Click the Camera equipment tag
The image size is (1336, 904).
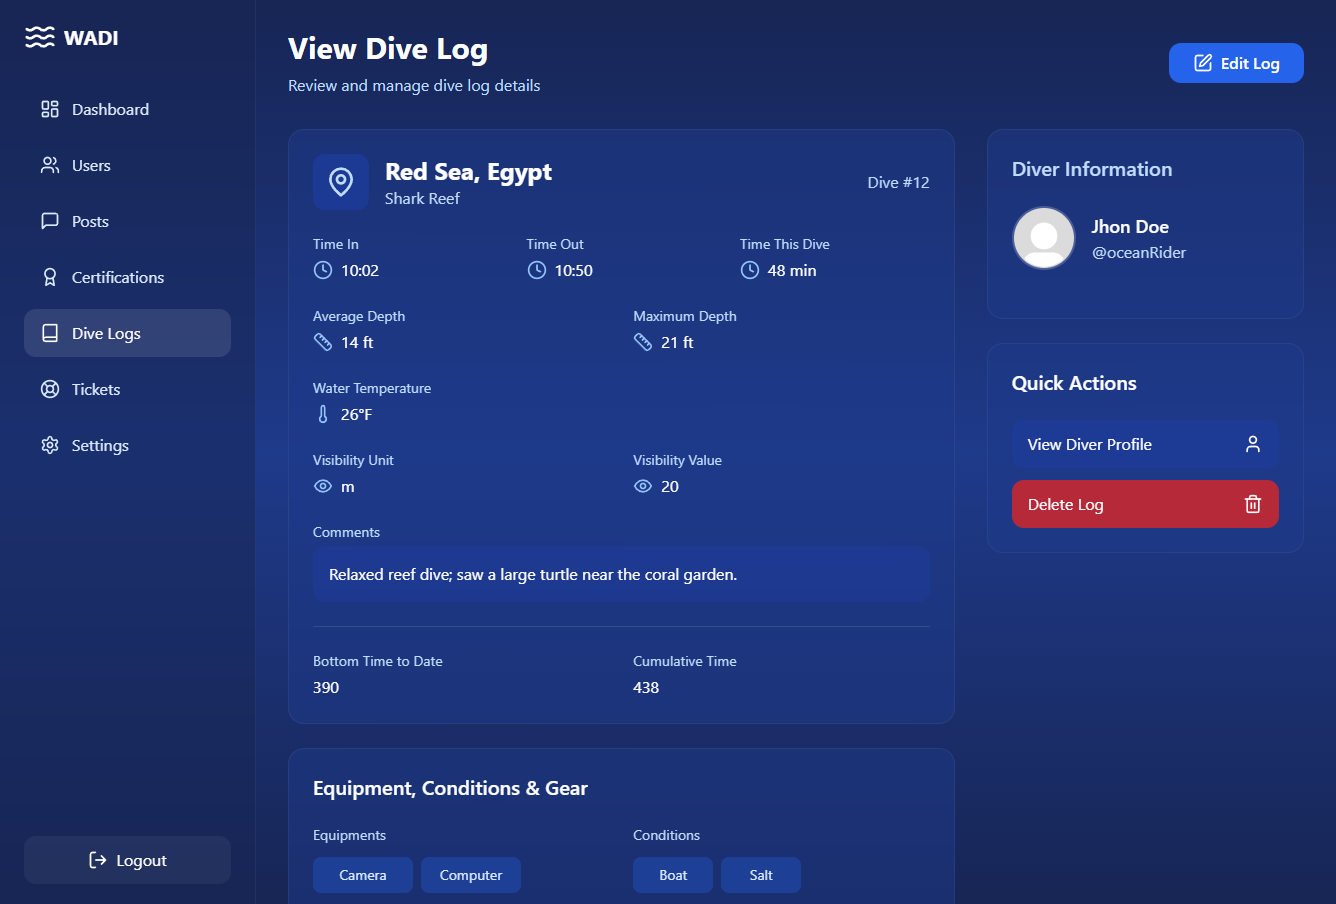pos(362,875)
